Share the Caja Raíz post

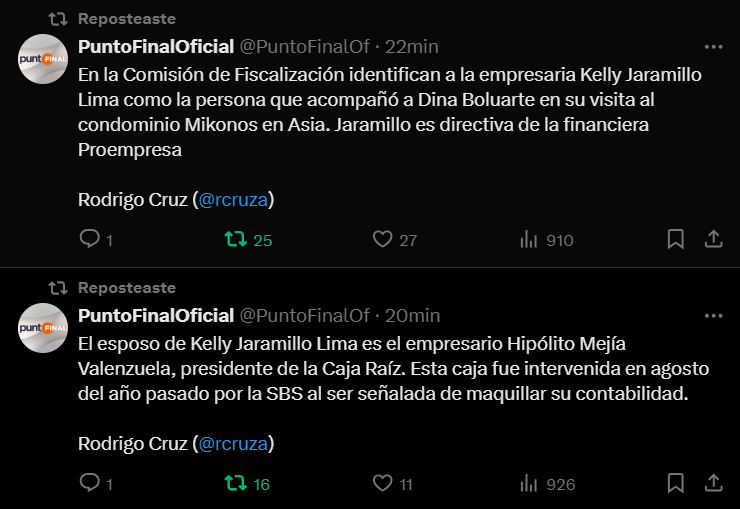[714, 484]
